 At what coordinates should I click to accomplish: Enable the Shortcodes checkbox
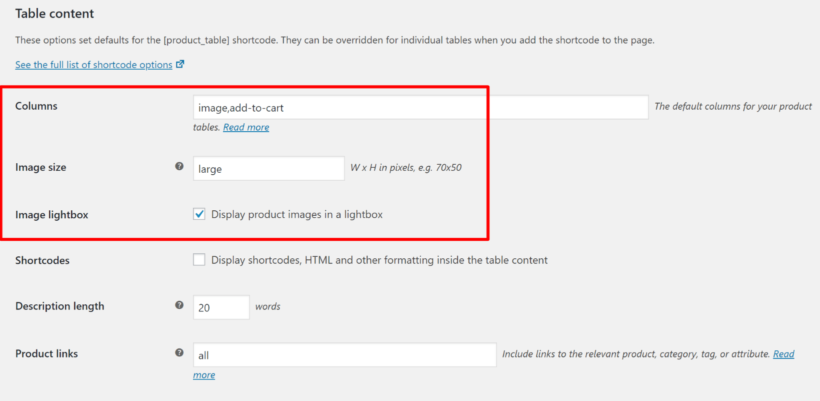199,260
